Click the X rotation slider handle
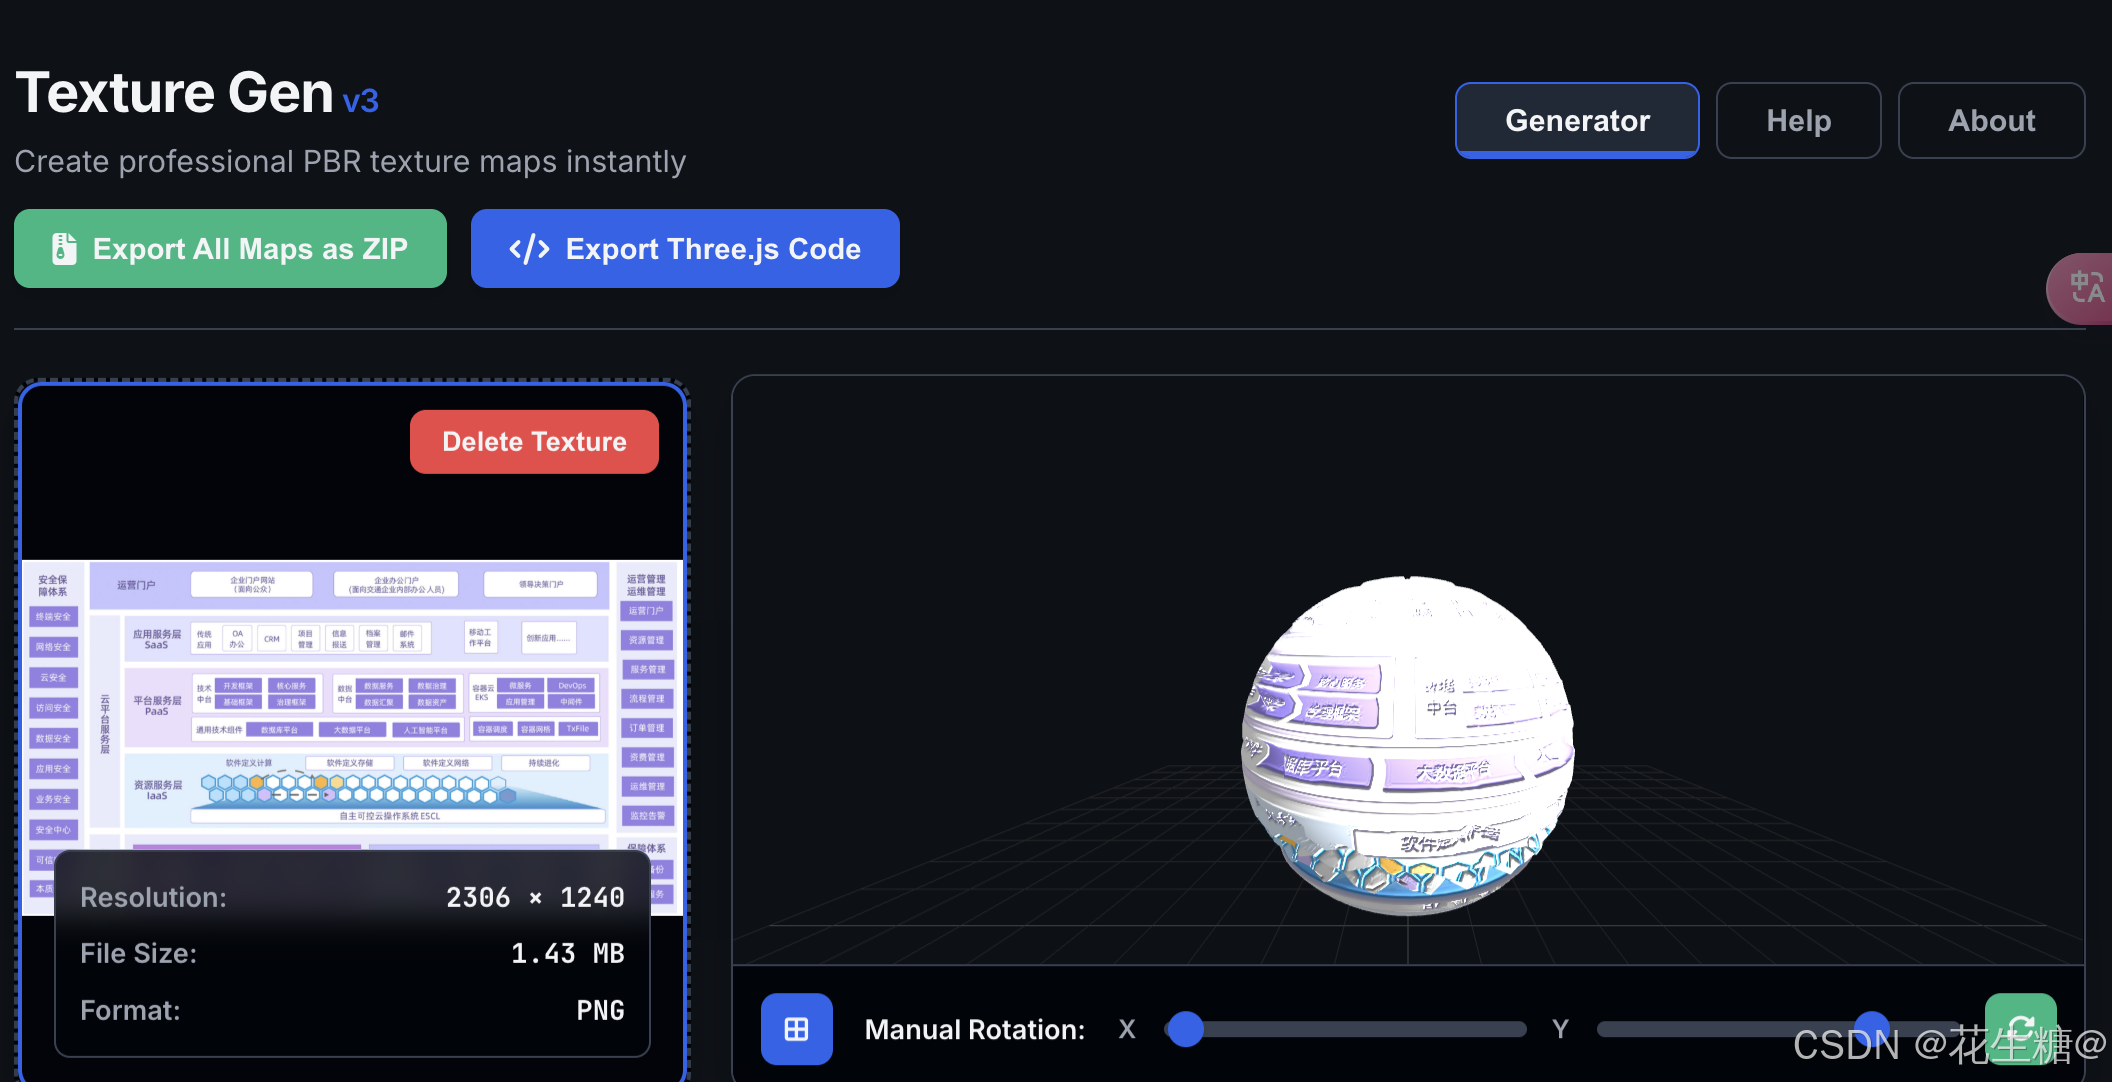Screen dimensions: 2112x1082 1185,1029
